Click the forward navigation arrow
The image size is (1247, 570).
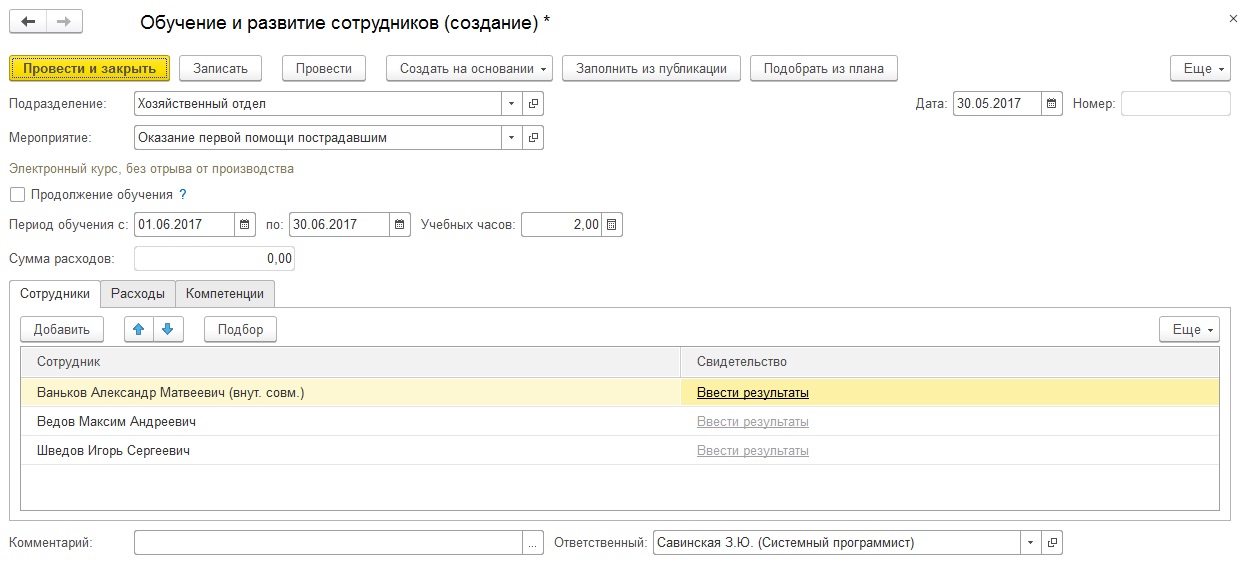tap(64, 22)
